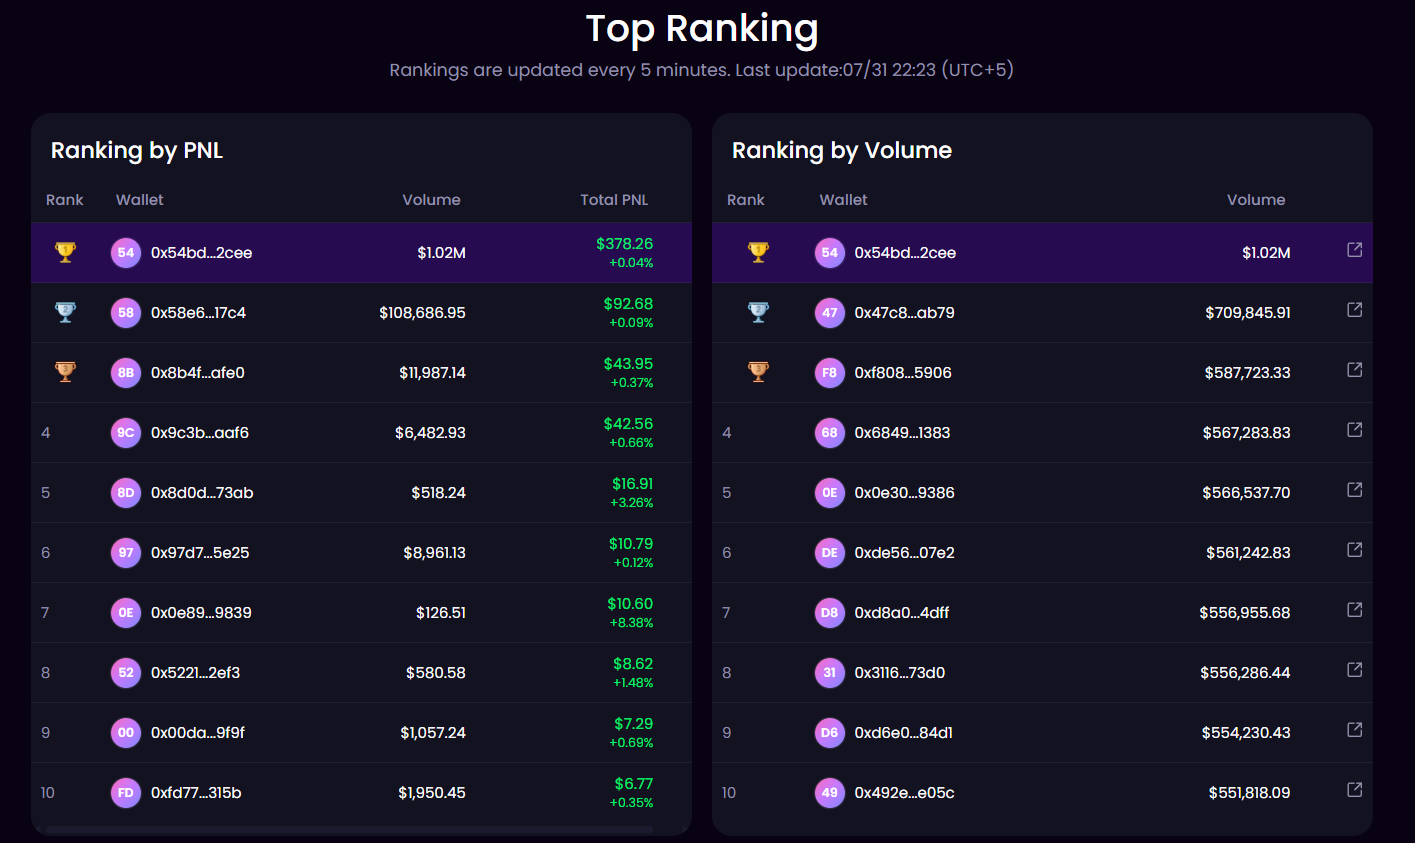Click the silver trophy in Volume ranking
The height and width of the screenshot is (843, 1415).
pos(758,312)
